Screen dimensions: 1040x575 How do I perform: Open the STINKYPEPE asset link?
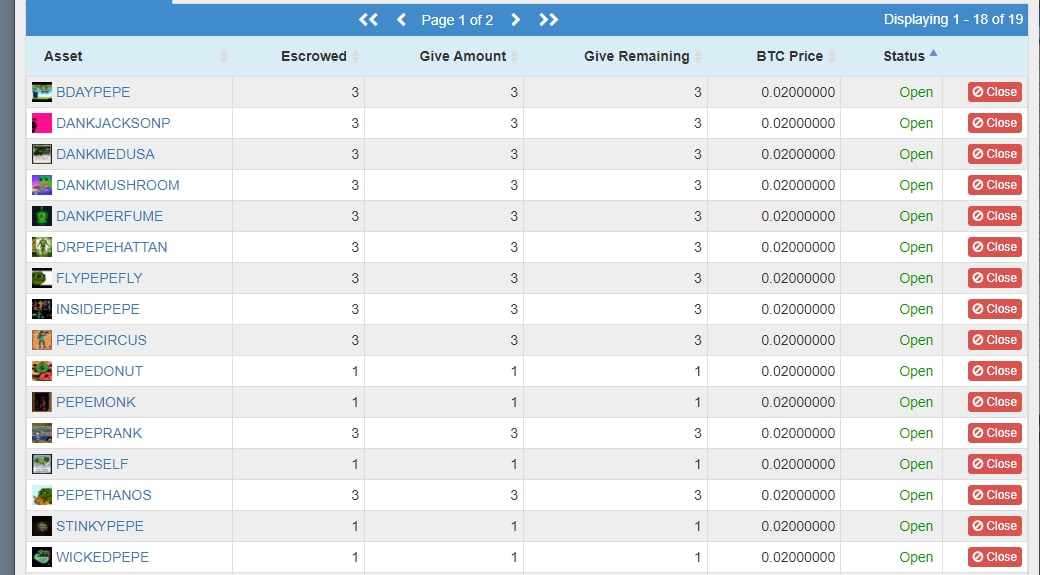click(99, 527)
